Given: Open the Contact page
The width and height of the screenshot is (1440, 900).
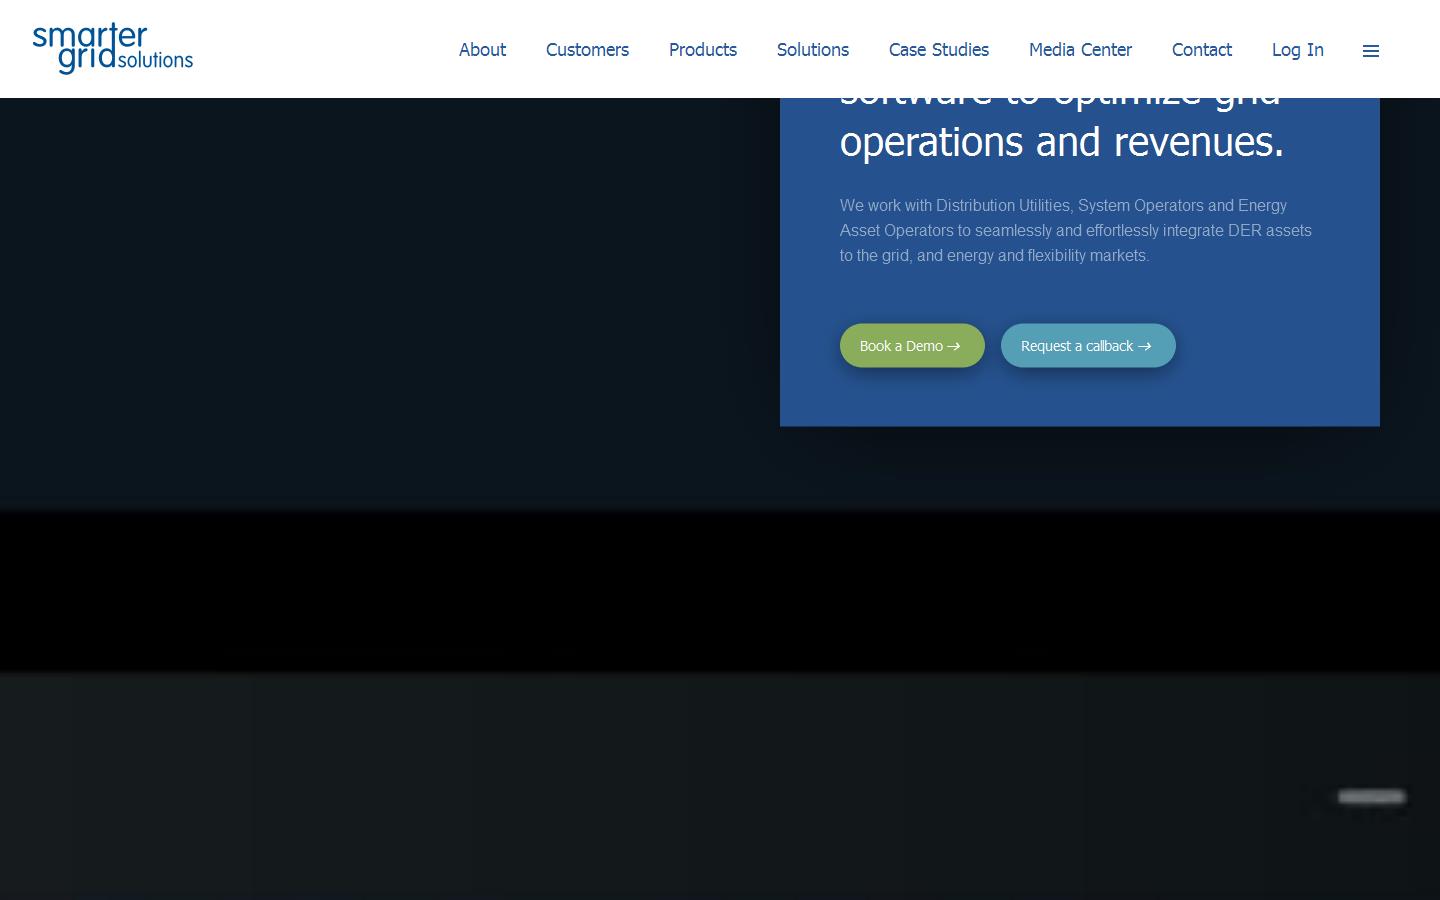Looking at the screenshot, I should click(x=1202, y=50).
